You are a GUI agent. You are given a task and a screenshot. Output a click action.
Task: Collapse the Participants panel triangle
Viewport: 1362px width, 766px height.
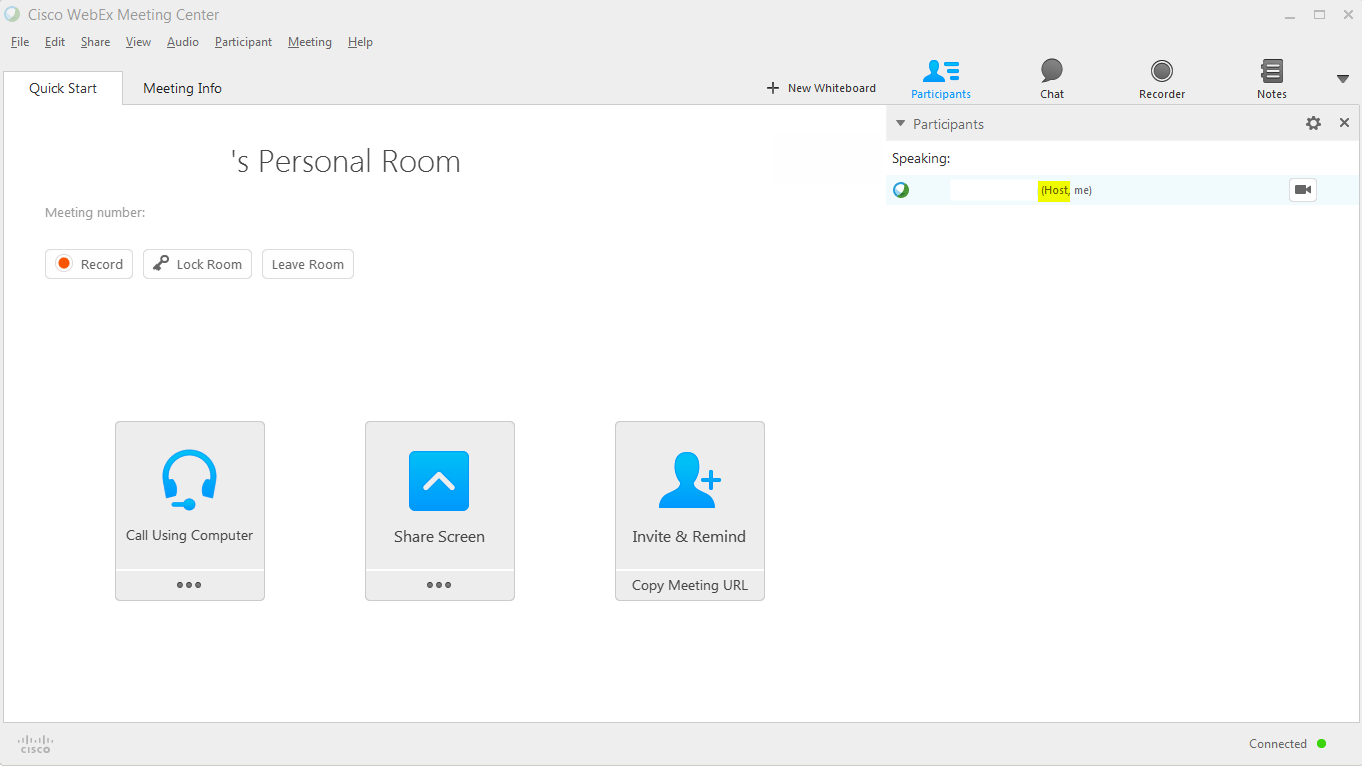[900, 124]
